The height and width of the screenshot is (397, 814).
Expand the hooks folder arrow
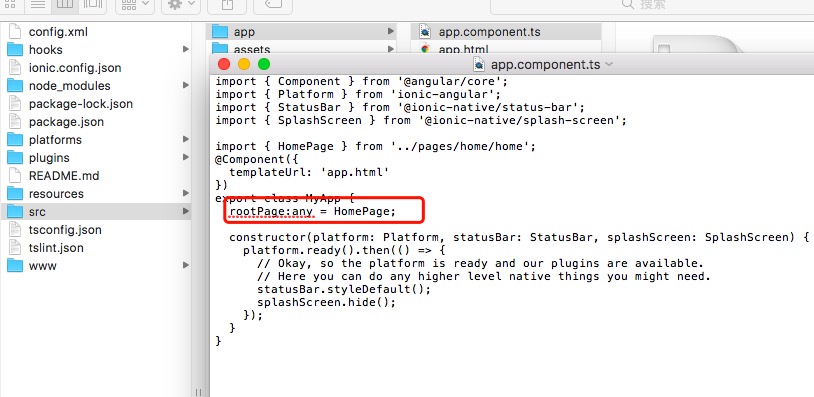pos(186,49)
